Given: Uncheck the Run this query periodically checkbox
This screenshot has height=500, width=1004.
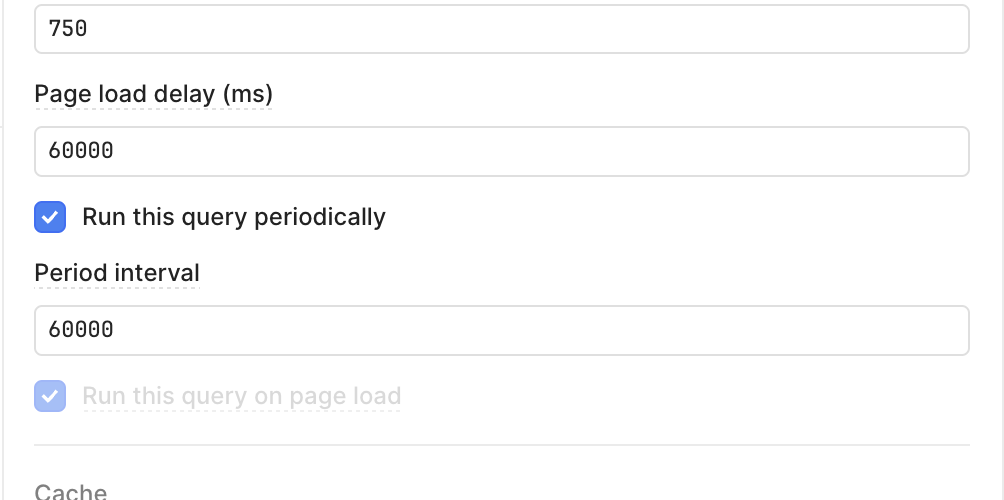Looking at the screenshot, I should click(50, 217).
